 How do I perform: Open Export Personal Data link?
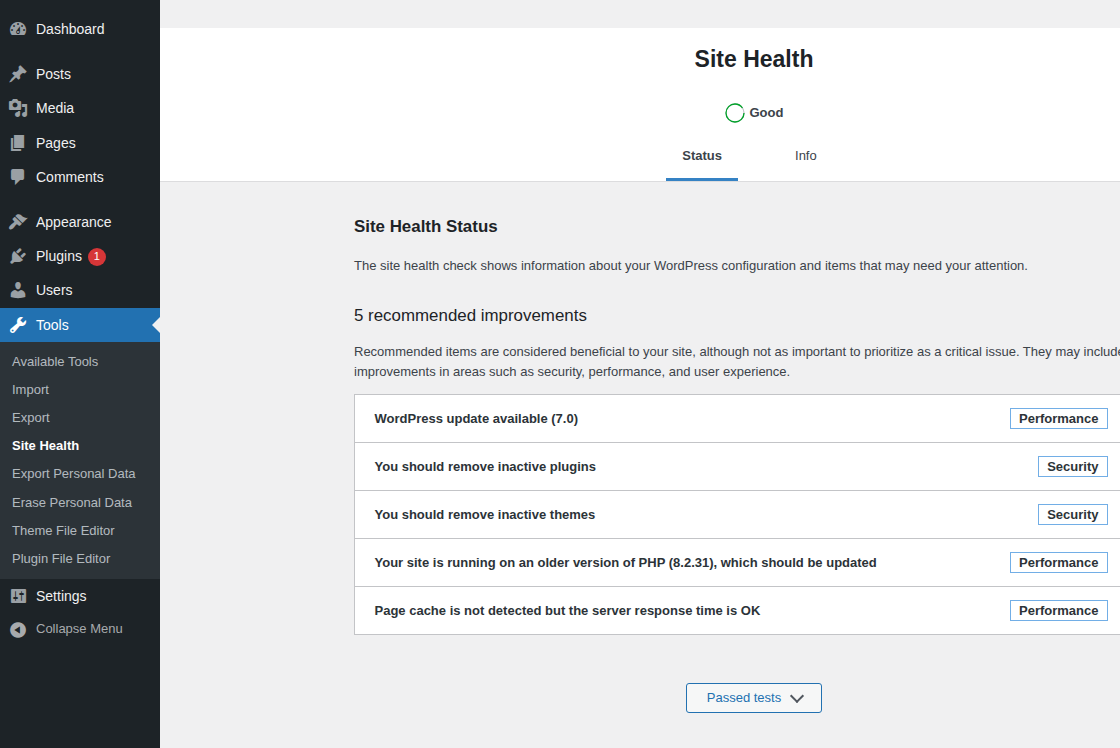tap(74, 474)
